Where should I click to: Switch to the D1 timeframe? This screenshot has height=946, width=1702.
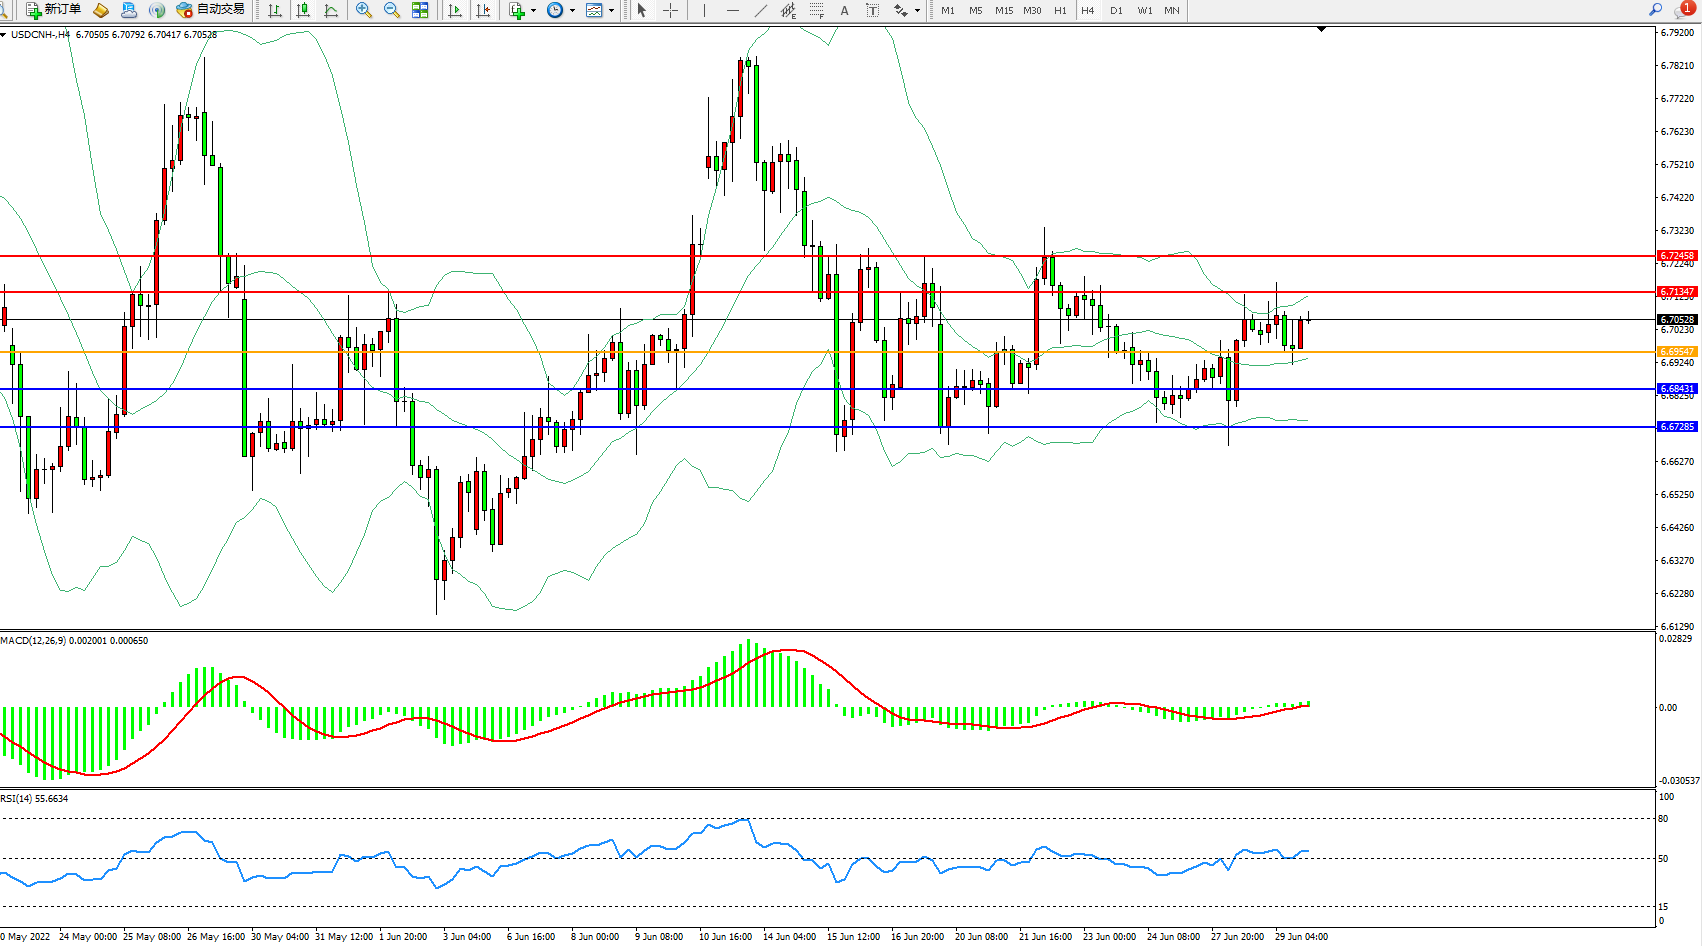click(x=1116, y=10)
